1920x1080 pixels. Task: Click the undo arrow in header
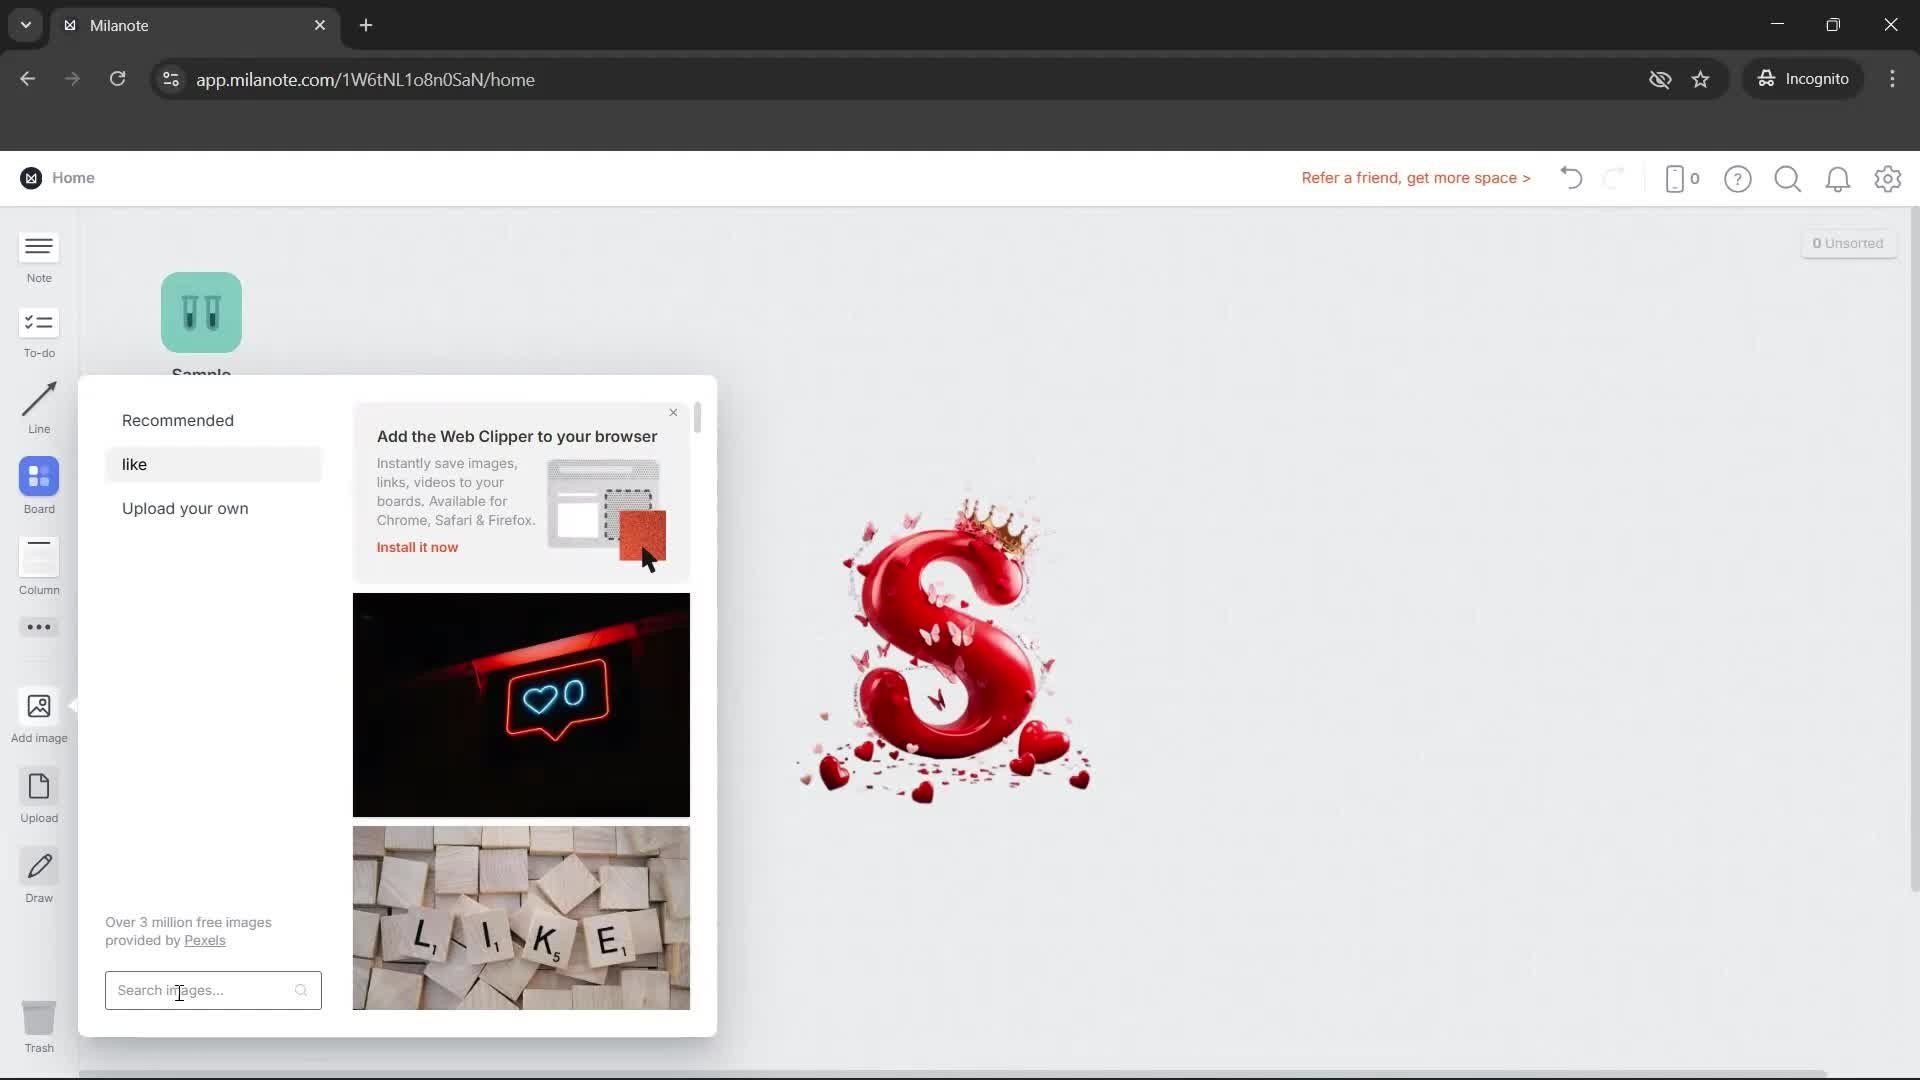pos(1571,178)
